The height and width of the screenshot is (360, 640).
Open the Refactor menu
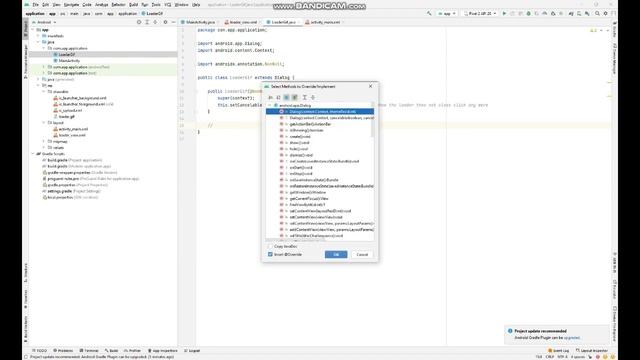tap(118, 5)
